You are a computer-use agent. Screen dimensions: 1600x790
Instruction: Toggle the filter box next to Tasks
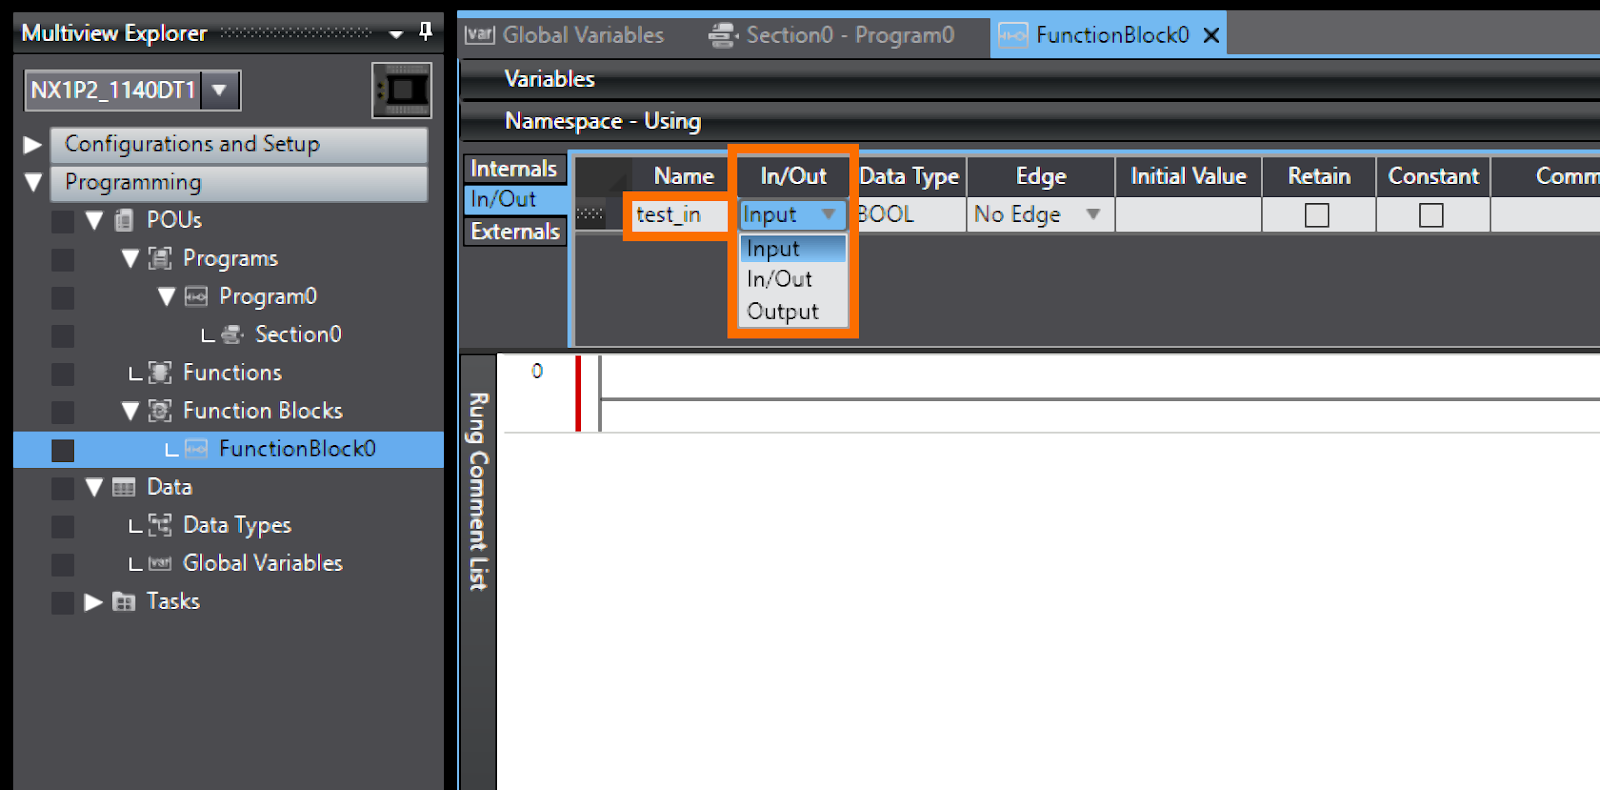(63, 603)
